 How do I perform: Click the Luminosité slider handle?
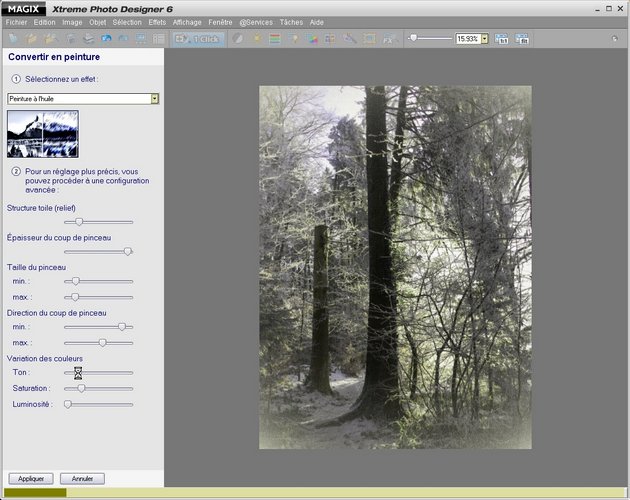(x=67, y=404)
